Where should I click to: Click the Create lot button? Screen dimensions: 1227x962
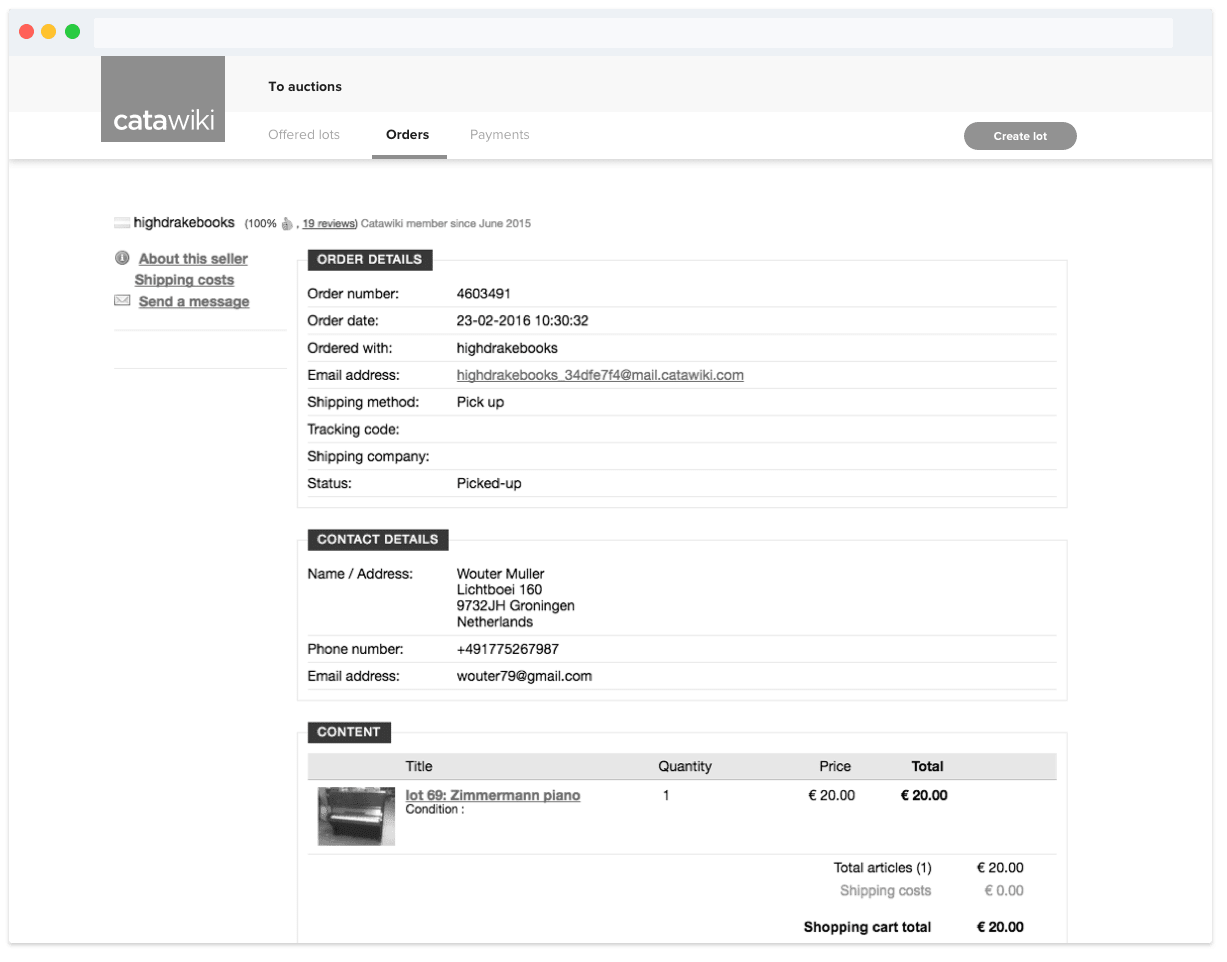coord(1020,136)
